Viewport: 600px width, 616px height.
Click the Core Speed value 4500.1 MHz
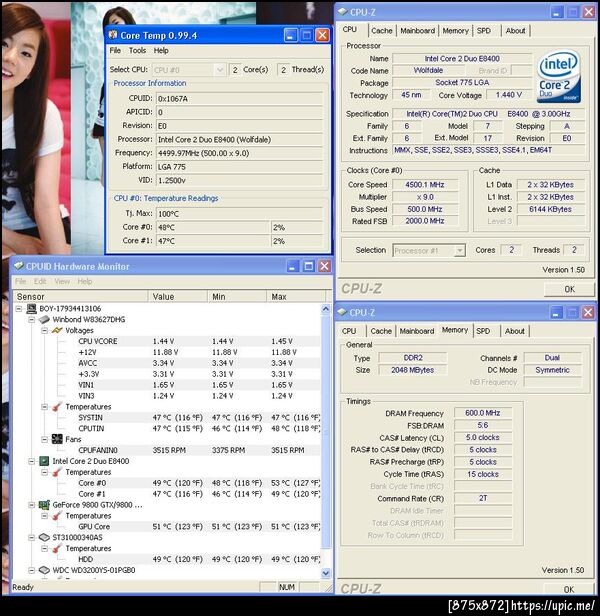point(425,185)
